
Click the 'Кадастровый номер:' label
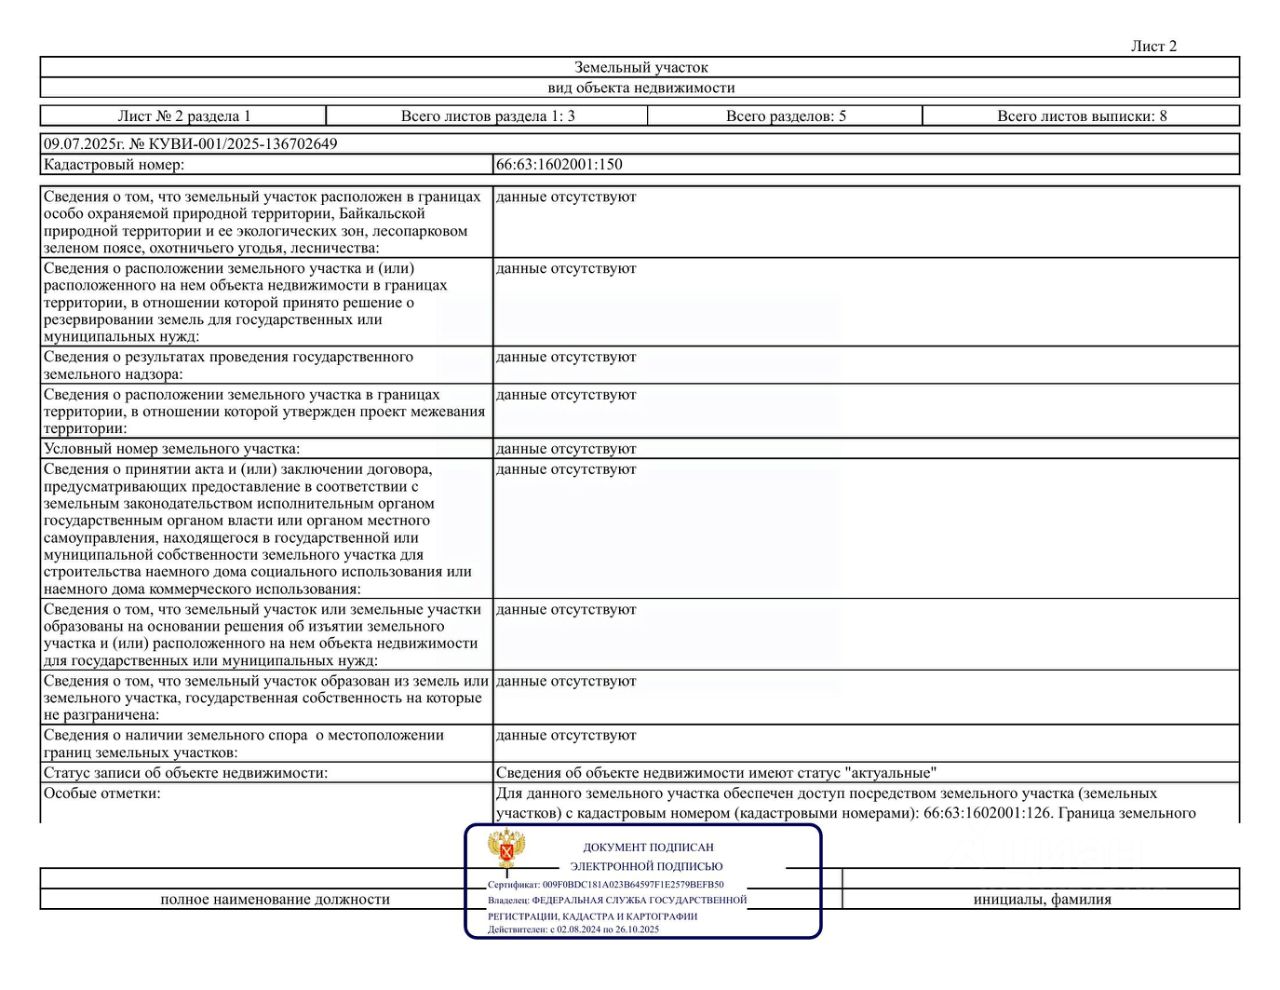pos(114,165)
